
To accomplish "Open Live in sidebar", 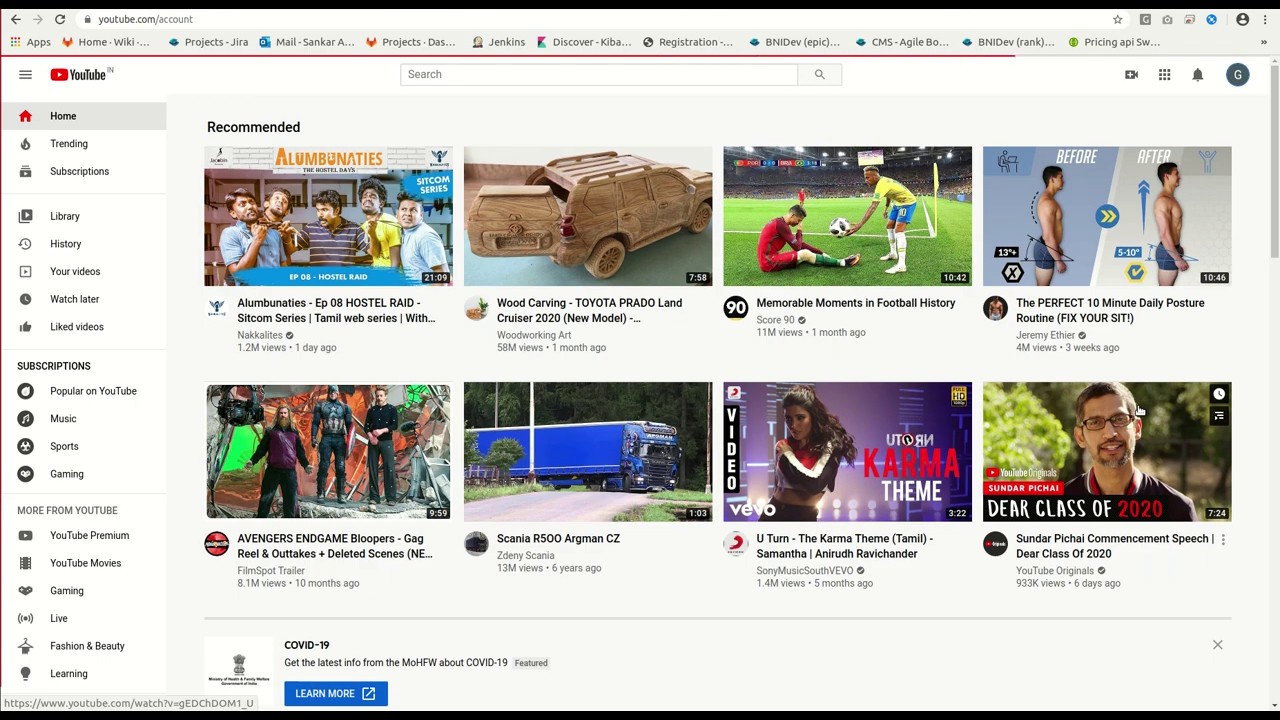I will click(x=83, y=618).
